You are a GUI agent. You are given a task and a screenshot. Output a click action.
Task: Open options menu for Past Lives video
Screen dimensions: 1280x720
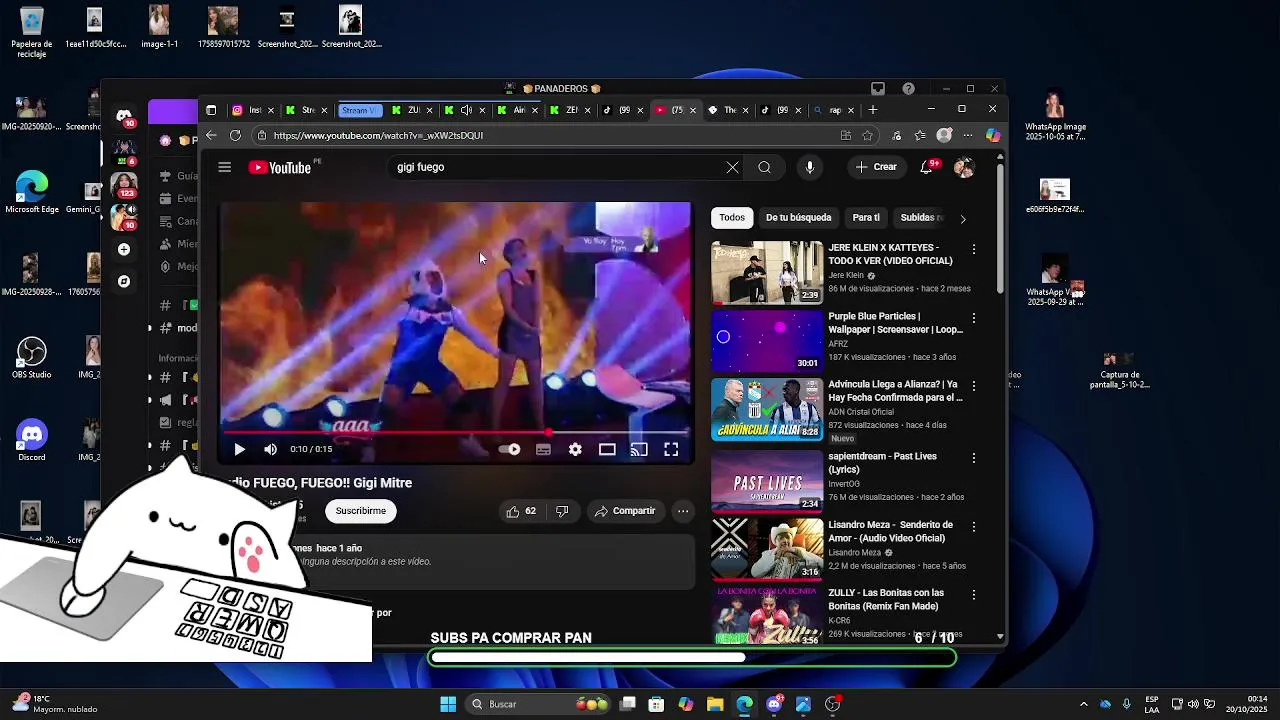pyautogui.click(x=974, y=458)
